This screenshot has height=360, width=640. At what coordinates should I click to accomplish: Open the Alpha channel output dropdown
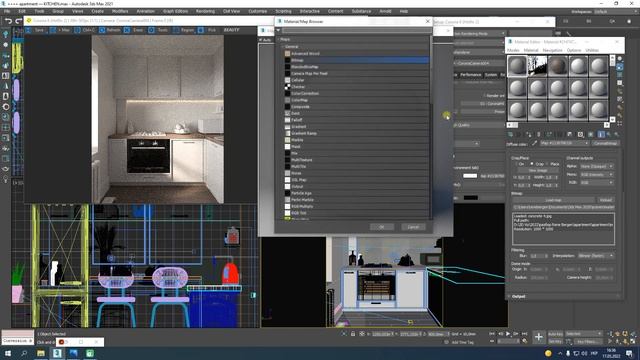[596, 167]
